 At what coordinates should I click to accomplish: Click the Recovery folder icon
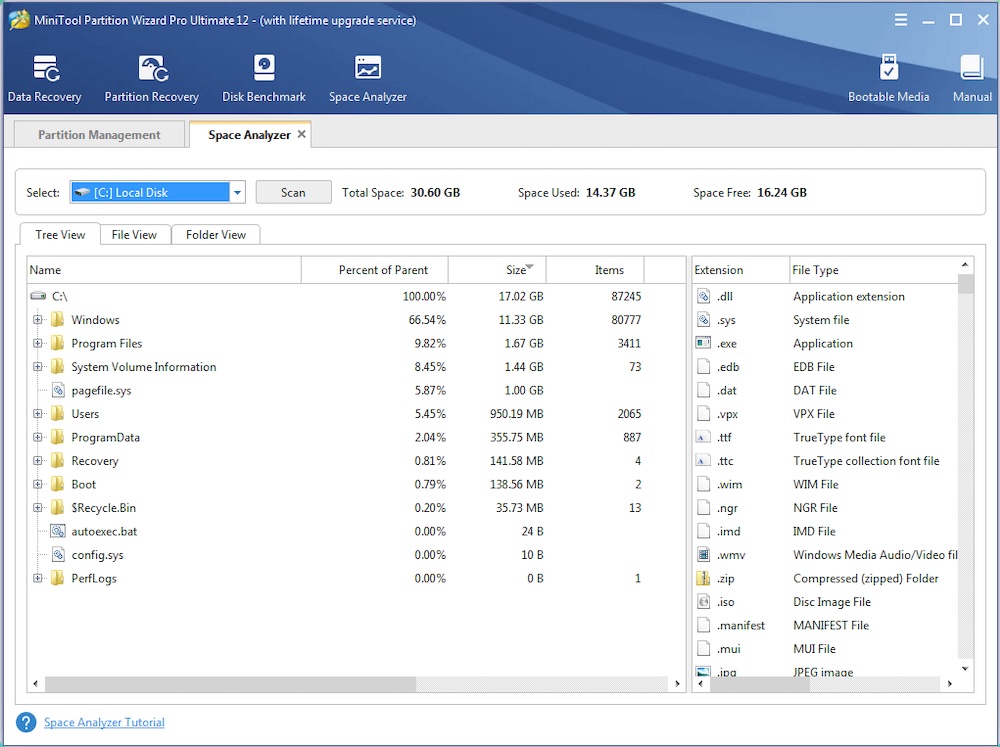coord(57,461)
